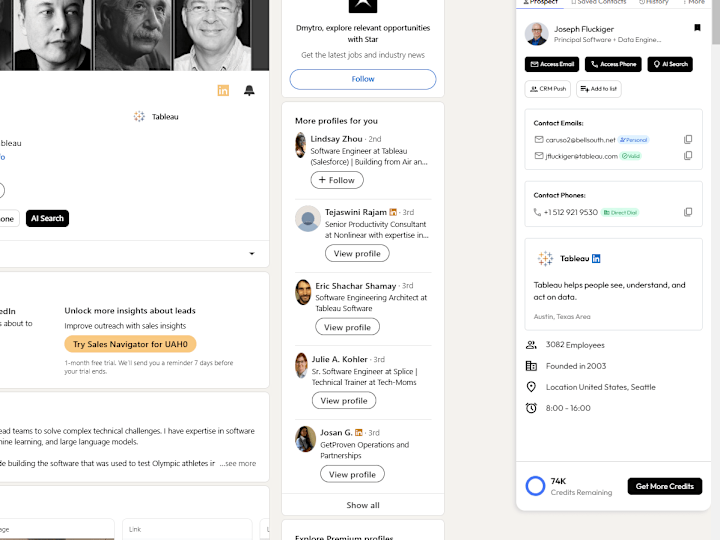
Task: View Josan G.'s profile
Action: (352, 474)
